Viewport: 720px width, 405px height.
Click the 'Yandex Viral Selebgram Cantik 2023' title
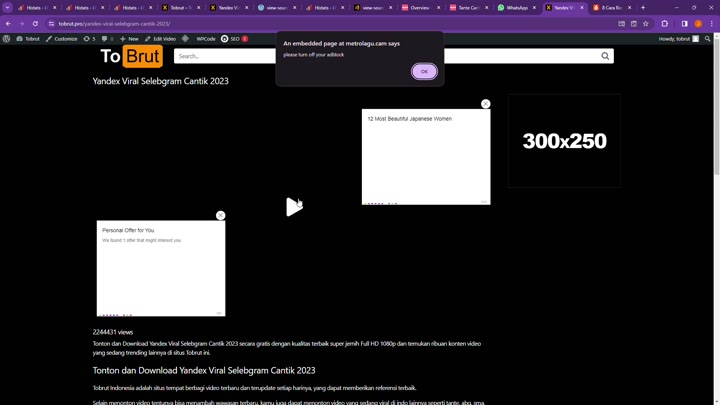[x=161, y=81]
